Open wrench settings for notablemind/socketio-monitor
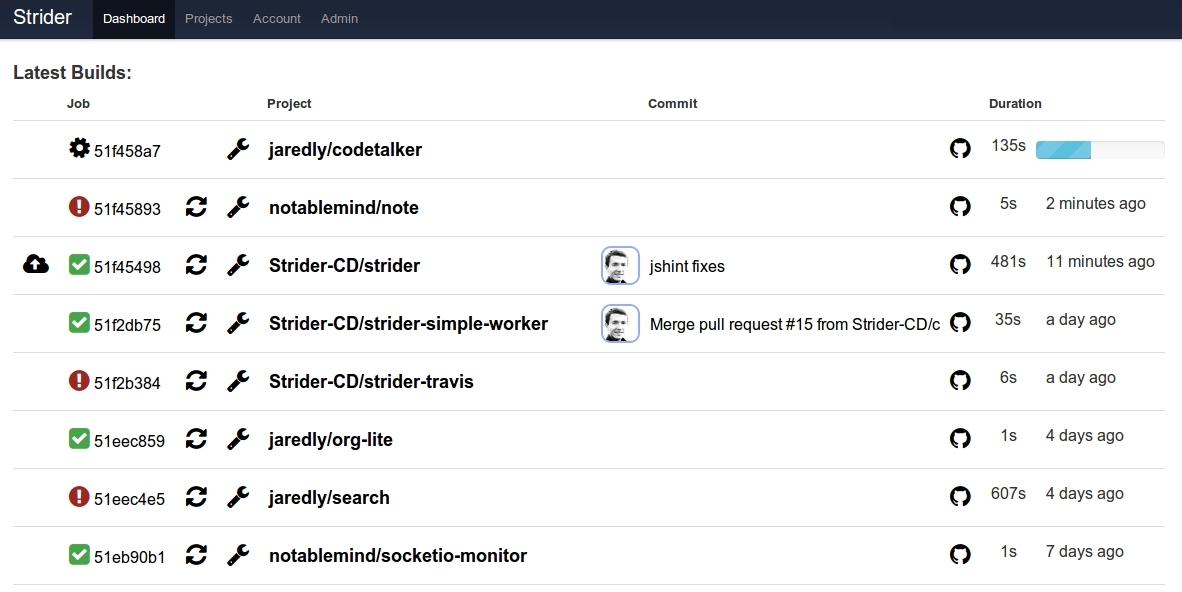This screenshot has height=592, width=1182. (x=238, y=555)
